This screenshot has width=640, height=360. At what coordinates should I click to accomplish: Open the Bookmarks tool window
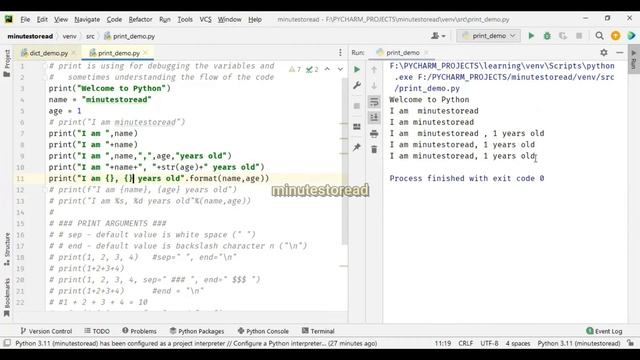pos(7,297)
